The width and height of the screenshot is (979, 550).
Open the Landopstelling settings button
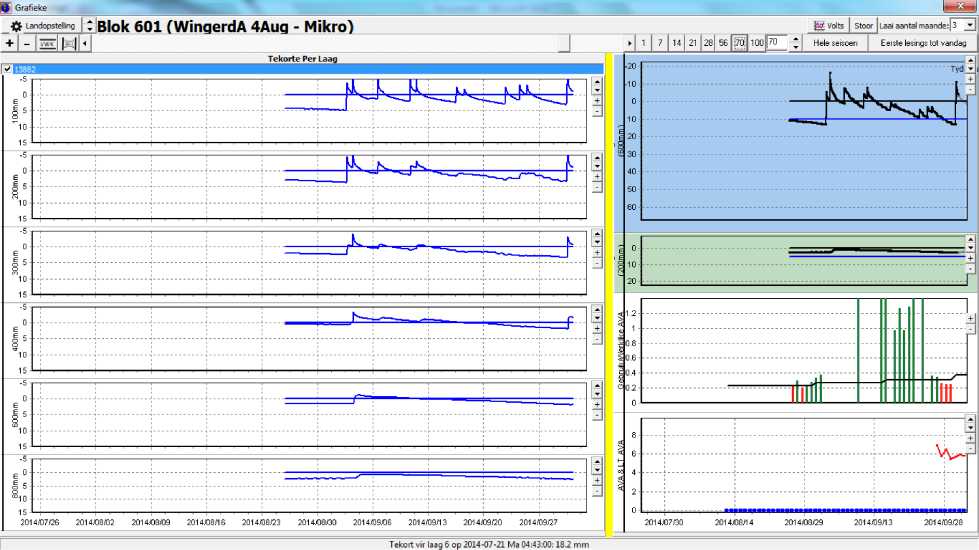(42, 26)
